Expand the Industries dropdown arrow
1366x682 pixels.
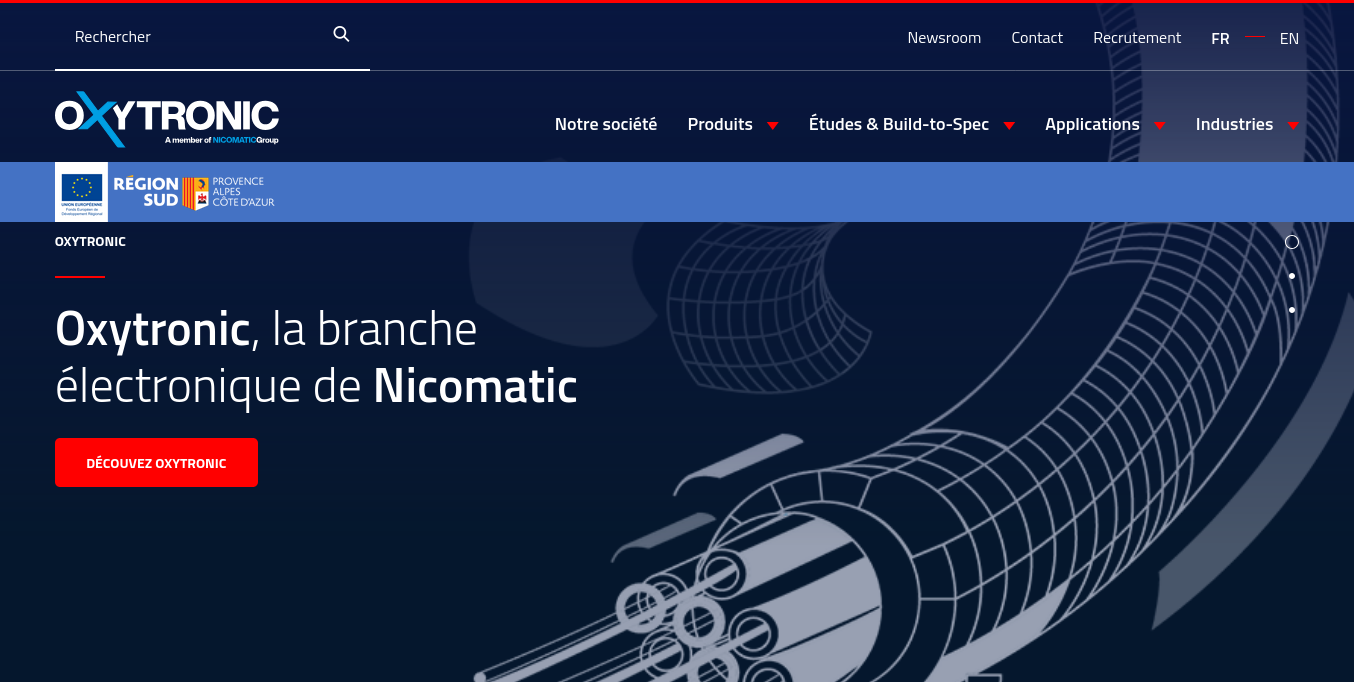pyautogui.click(x=1292, y=125)
